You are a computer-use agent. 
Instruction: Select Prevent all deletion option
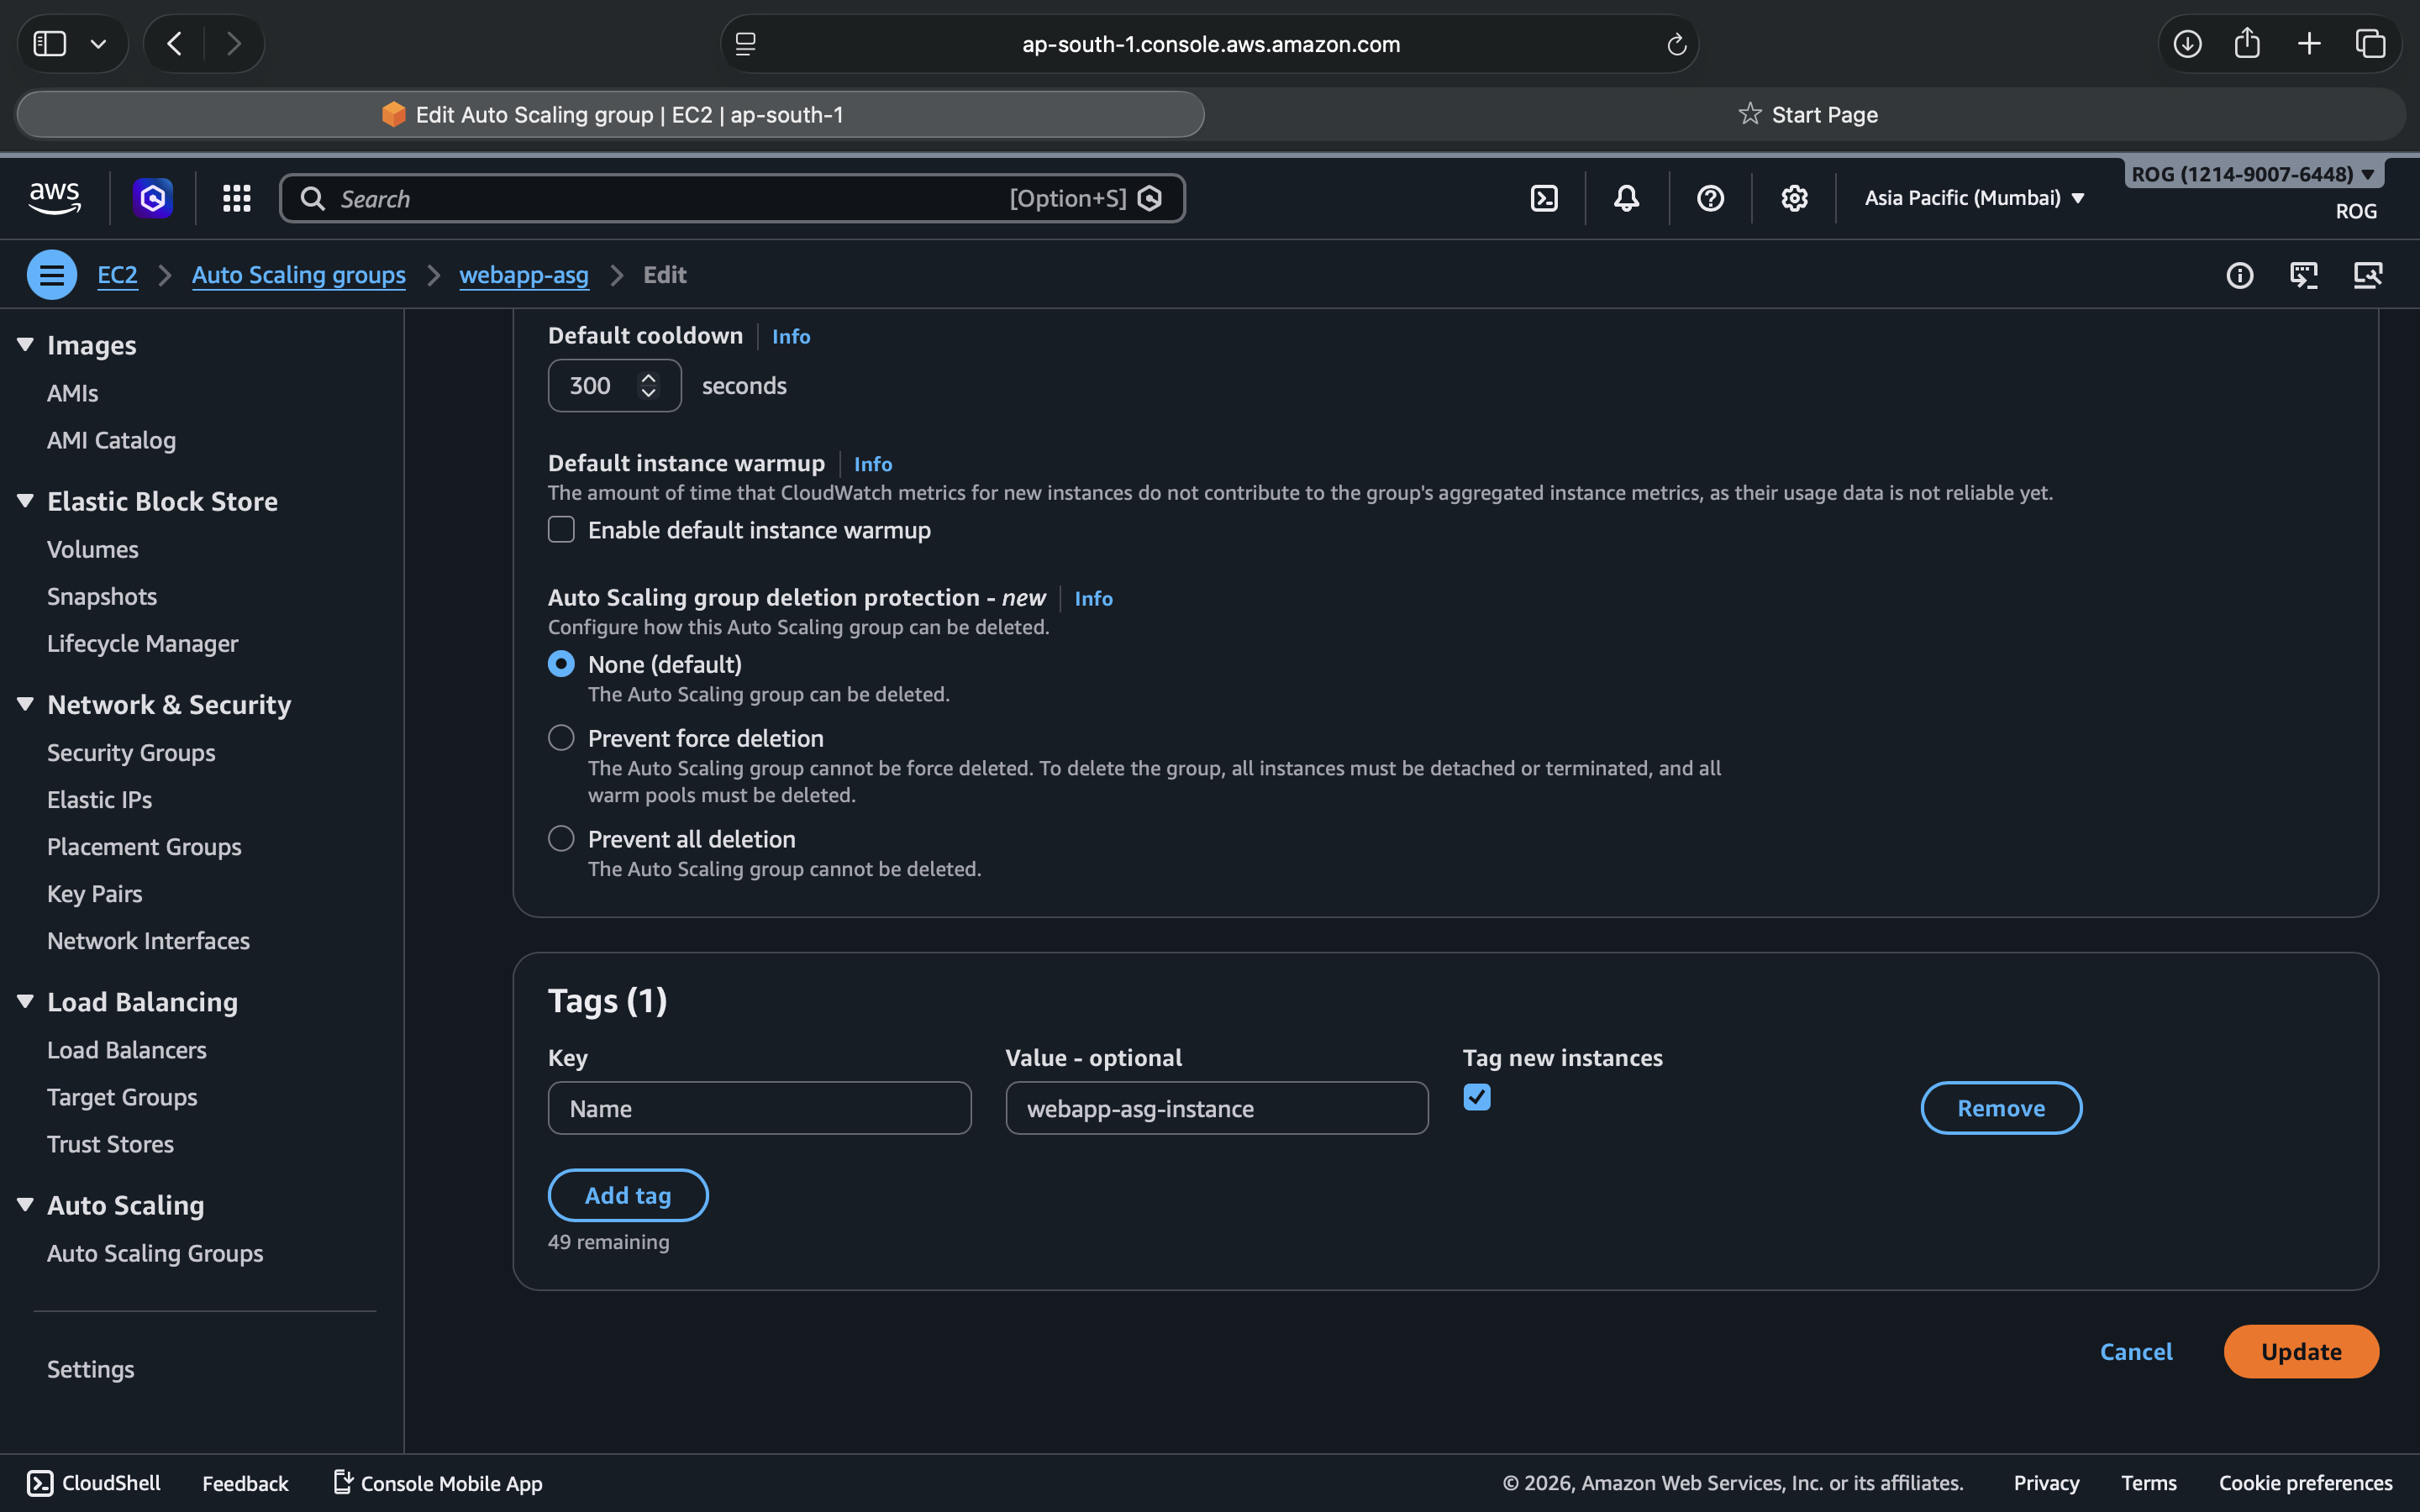click(x=561, y=839)
